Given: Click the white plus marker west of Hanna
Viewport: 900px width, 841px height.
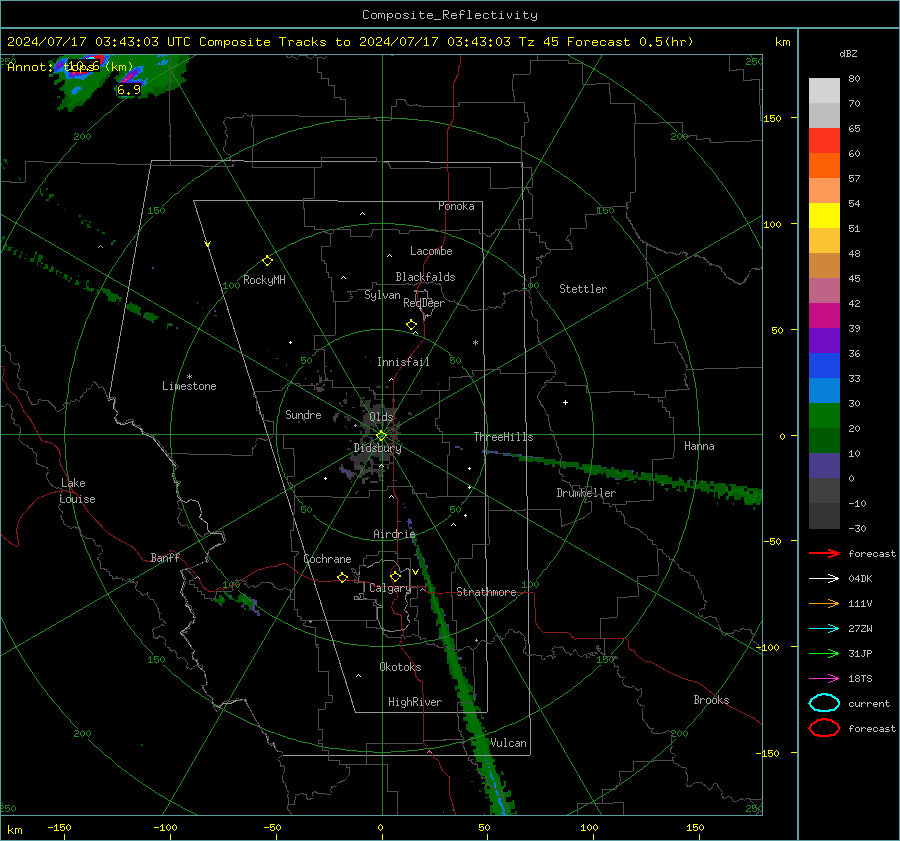Looking at the screenshot, I should click(565, 402).
